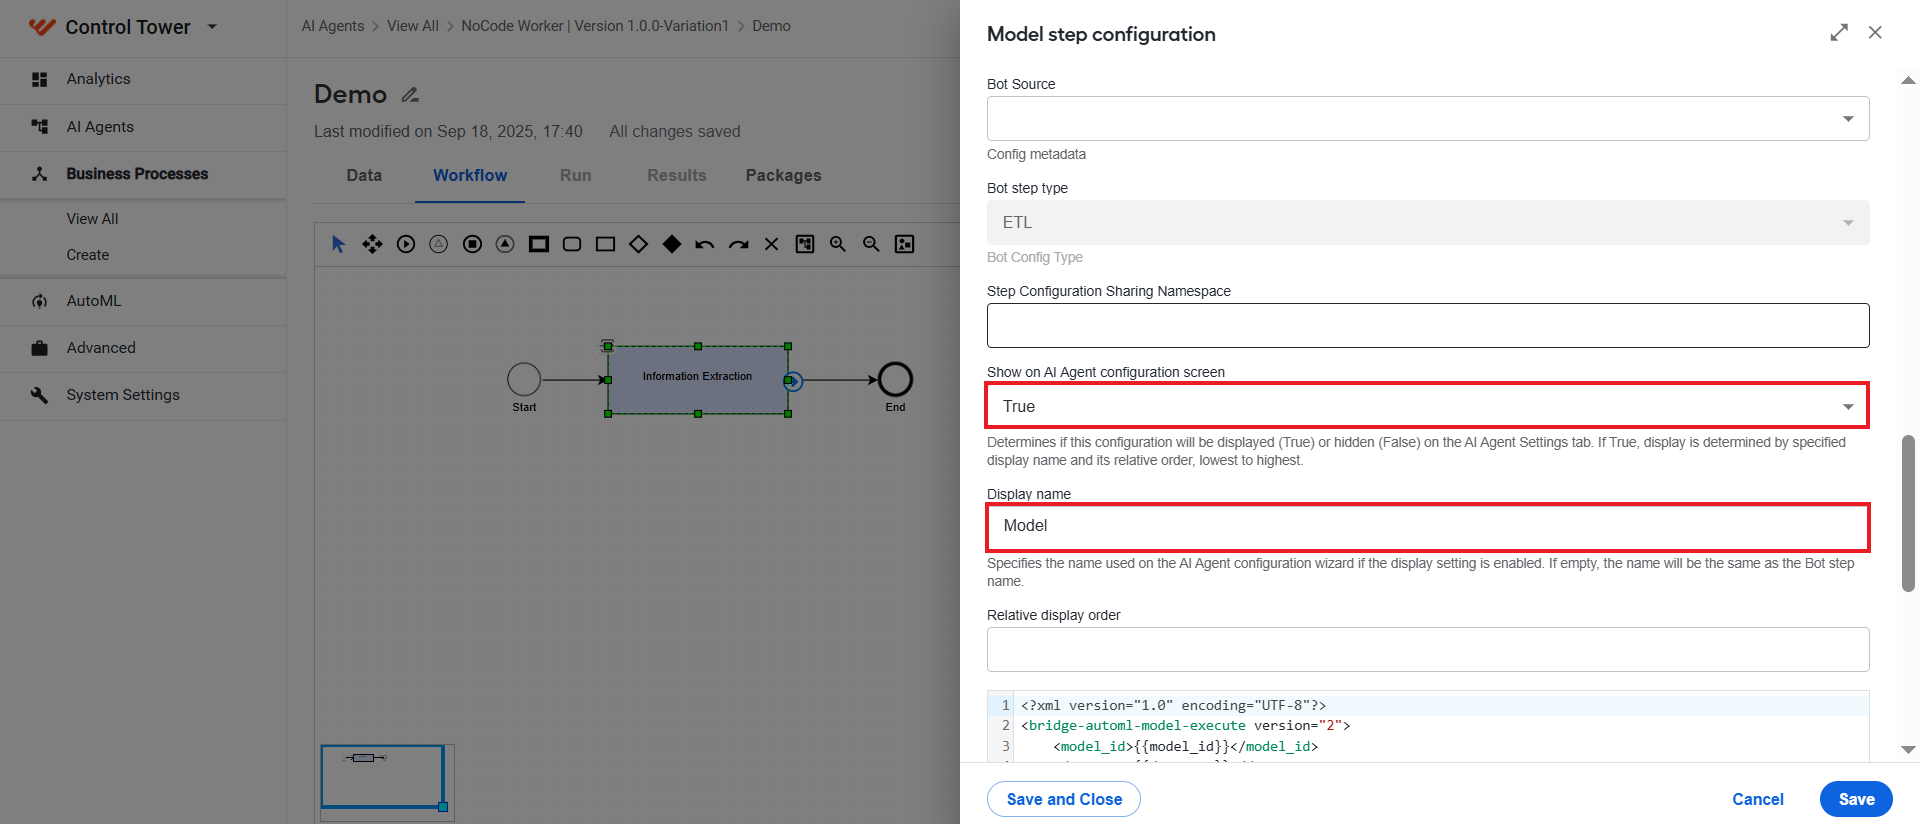Select the move/pan tool
1920x824 pixels.
372,244
